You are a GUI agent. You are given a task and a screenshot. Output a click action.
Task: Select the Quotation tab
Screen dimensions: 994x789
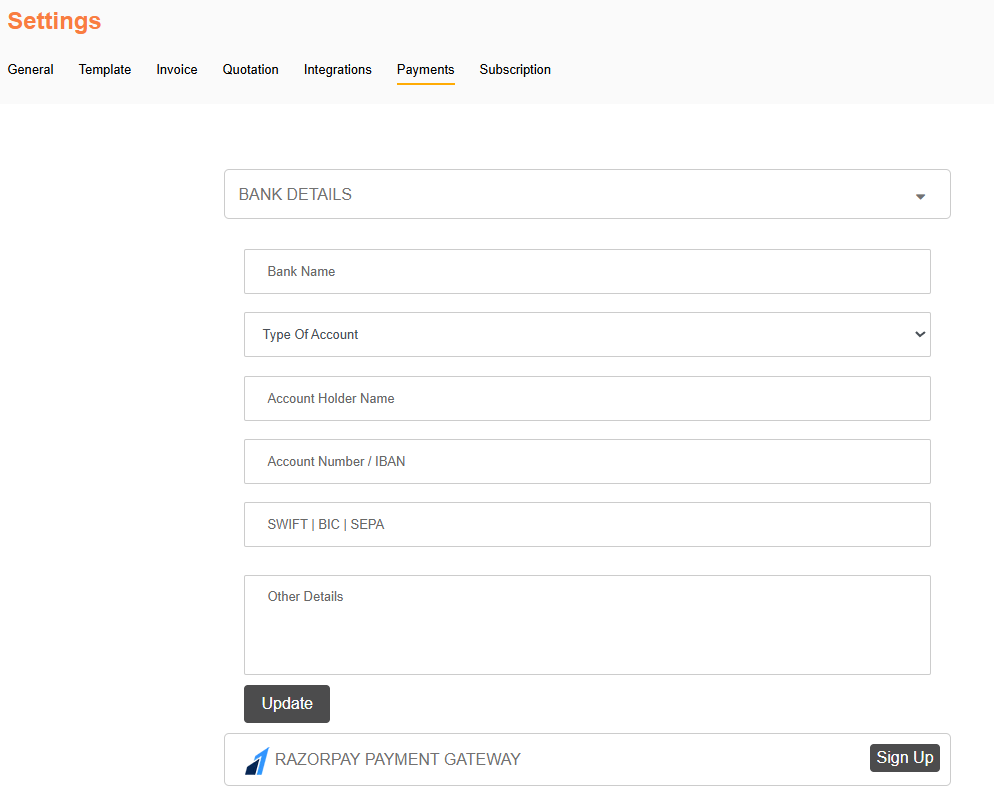(x=251, y=70)
